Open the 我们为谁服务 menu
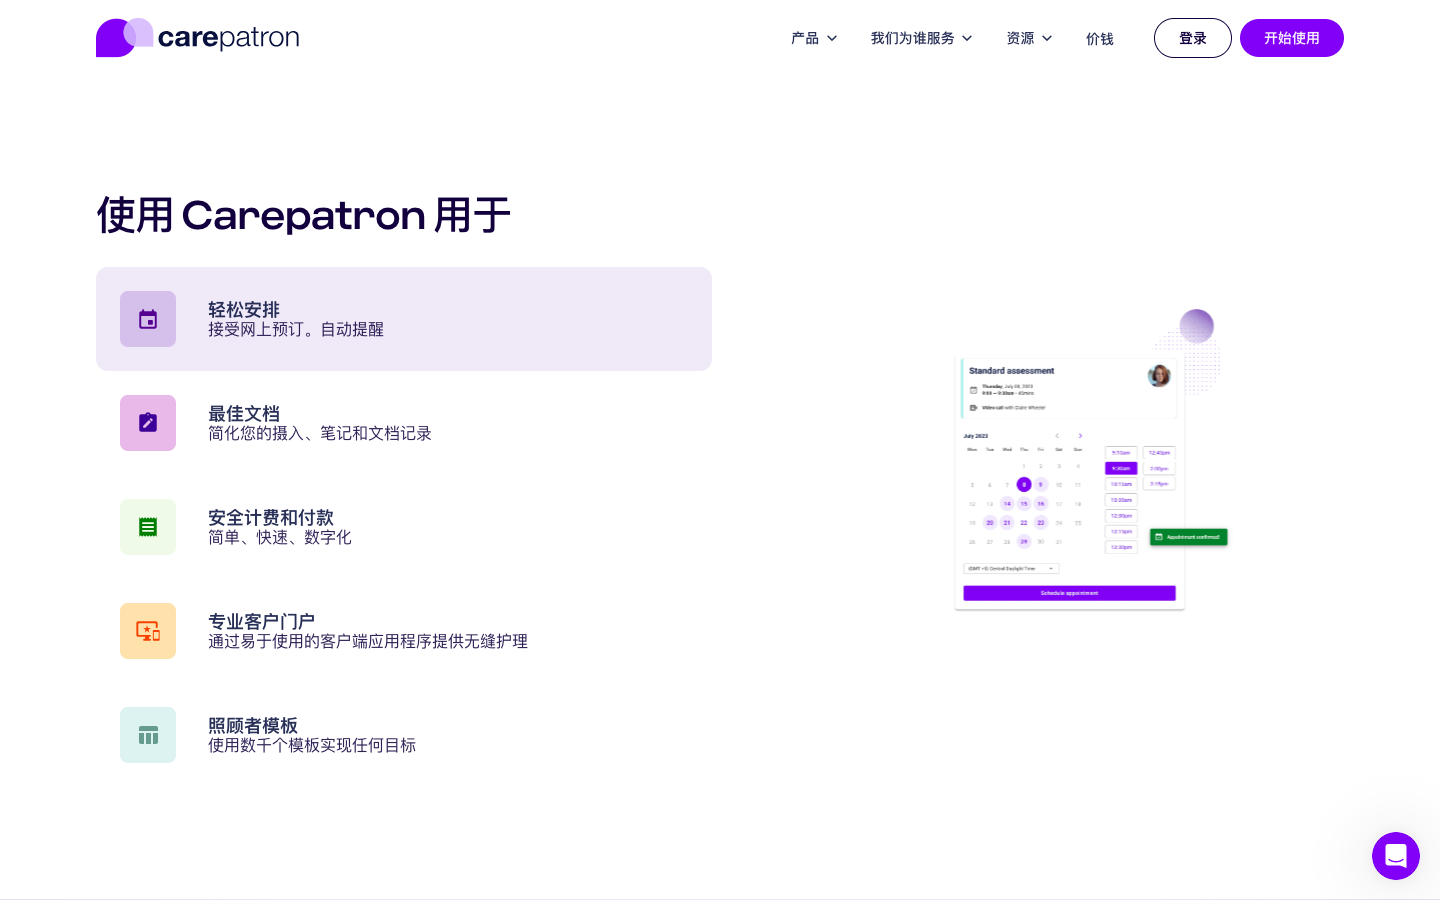The image size is (1440, 900). click(921, 38)
